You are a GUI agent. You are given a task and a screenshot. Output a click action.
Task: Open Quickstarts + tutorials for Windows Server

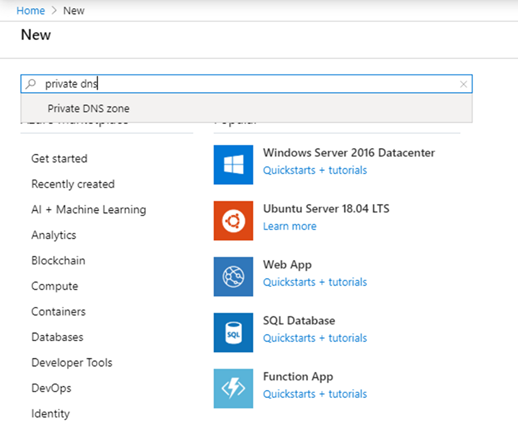pyautogui.click(x=315, y=170)
